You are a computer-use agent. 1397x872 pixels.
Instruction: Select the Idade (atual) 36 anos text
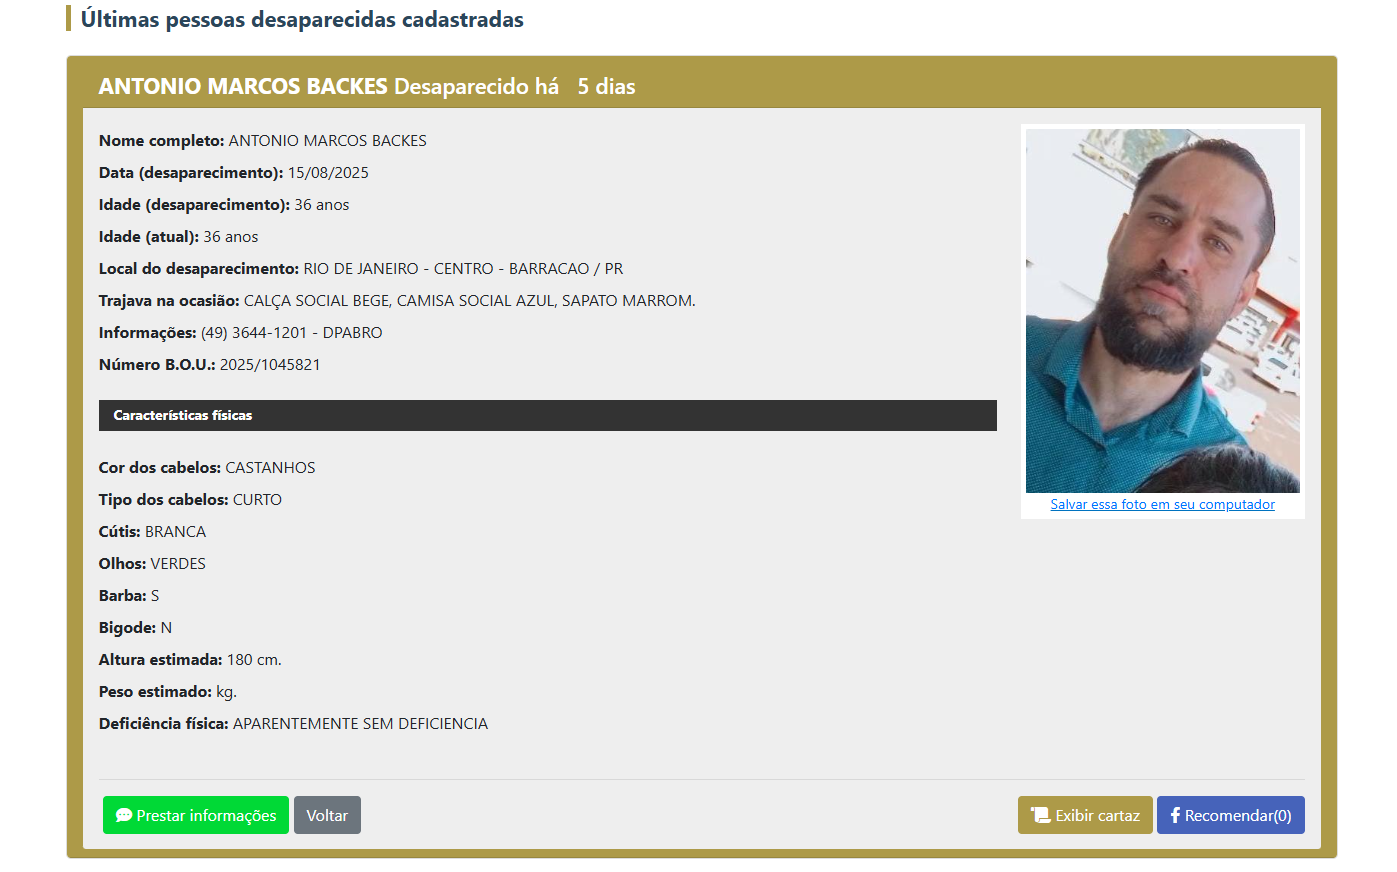(x=178, y=237)
